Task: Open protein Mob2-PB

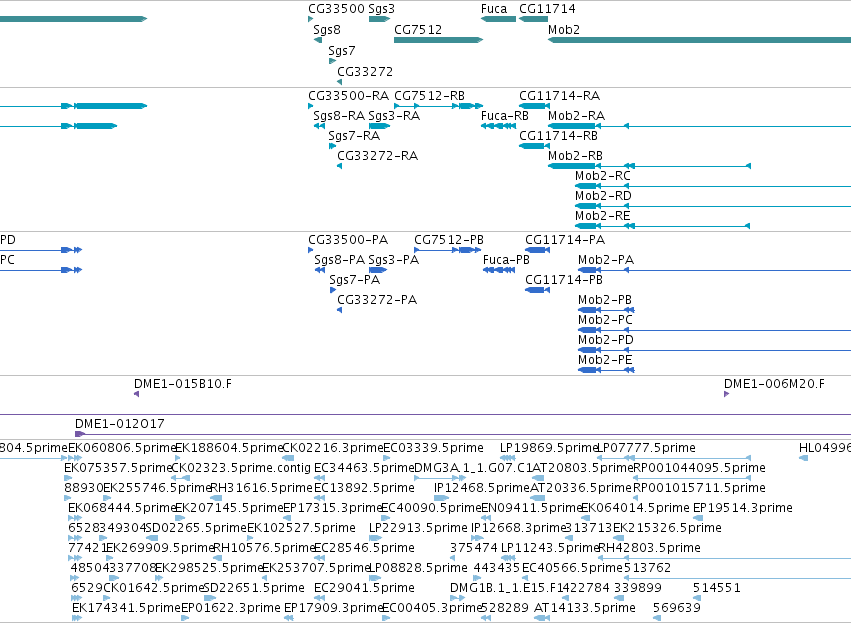Action: pos(605,300)
